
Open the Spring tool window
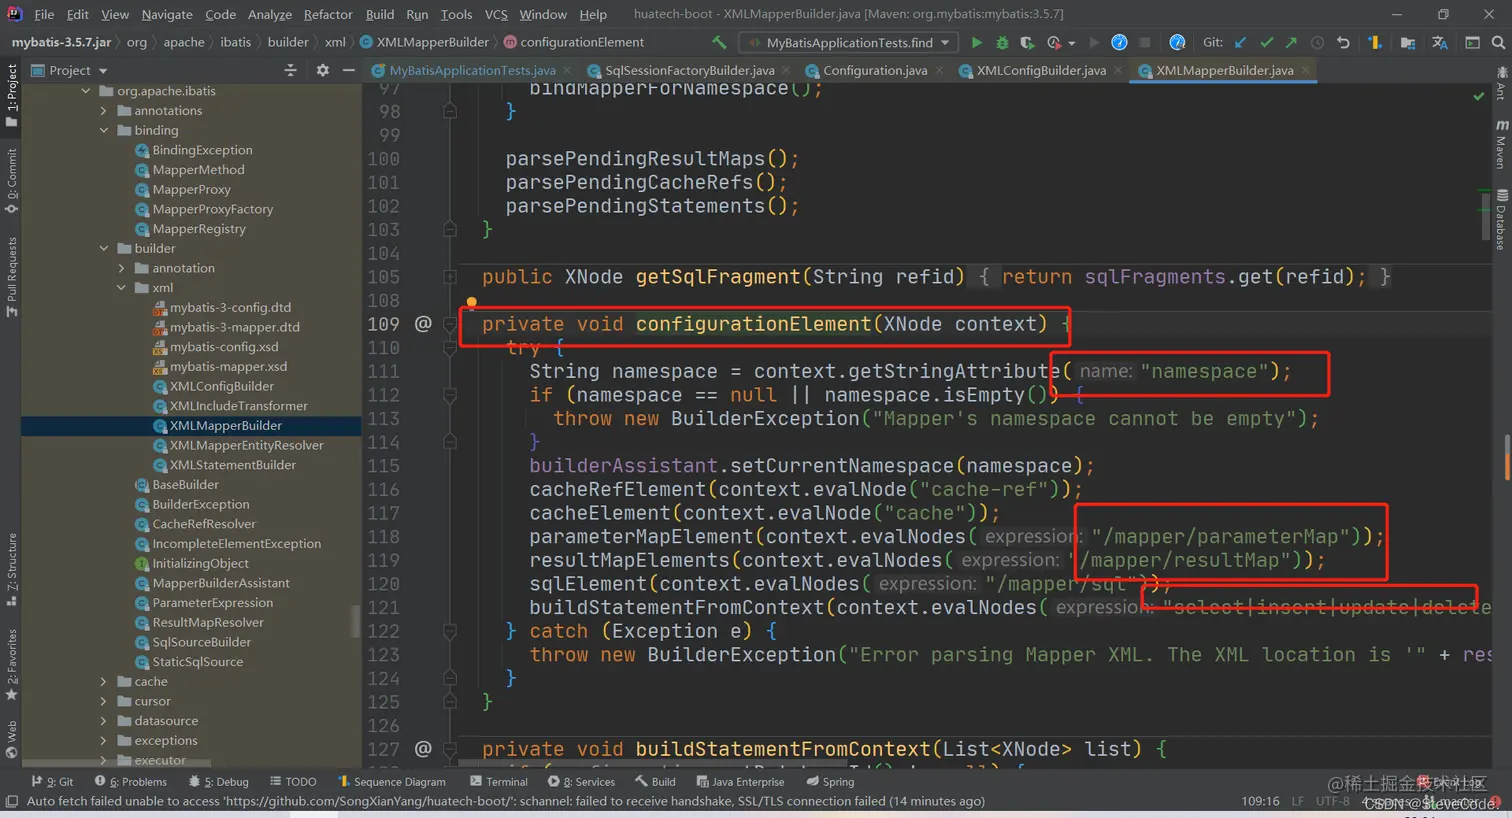click(x=830, y=782)
